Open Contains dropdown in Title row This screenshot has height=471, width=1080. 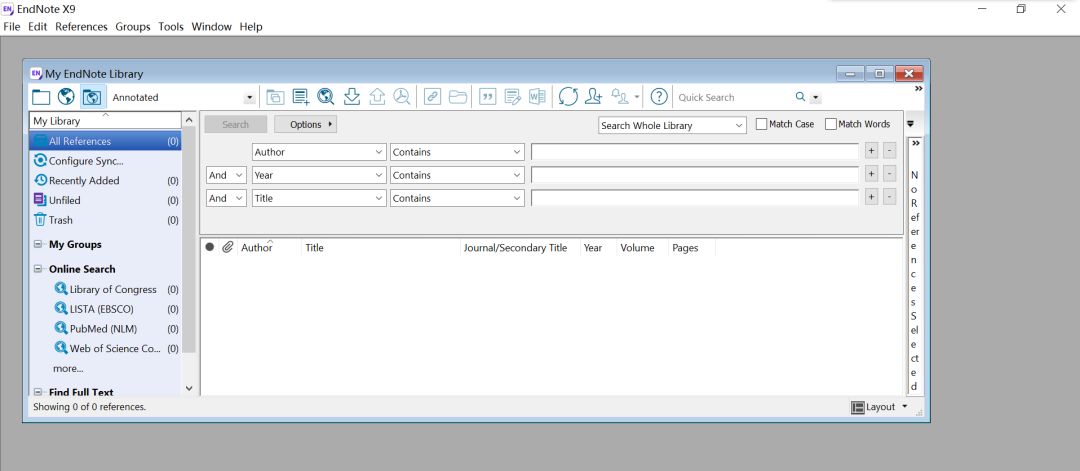[x=457, y=198]
